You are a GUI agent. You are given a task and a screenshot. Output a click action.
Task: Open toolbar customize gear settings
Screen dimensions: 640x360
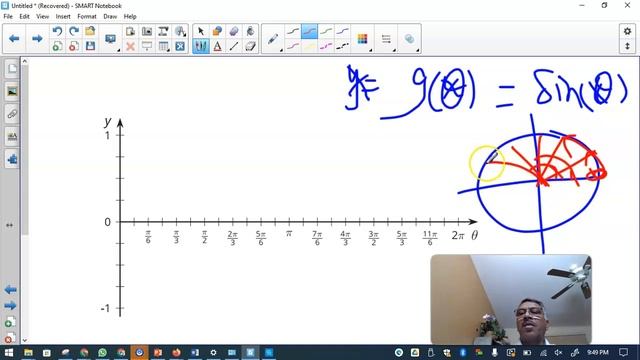pos(627,31)
